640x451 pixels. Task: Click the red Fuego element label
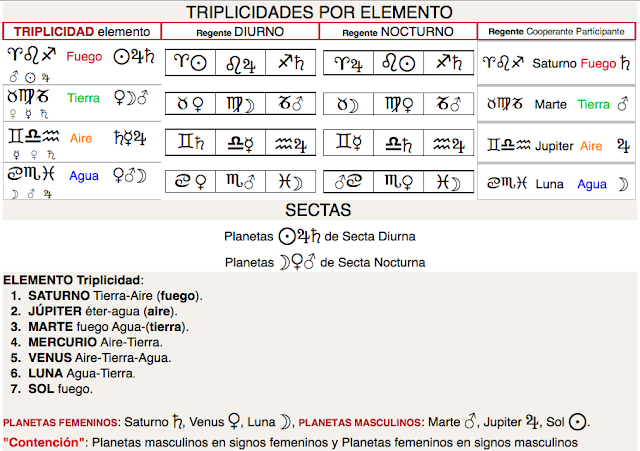click(84, 56)
